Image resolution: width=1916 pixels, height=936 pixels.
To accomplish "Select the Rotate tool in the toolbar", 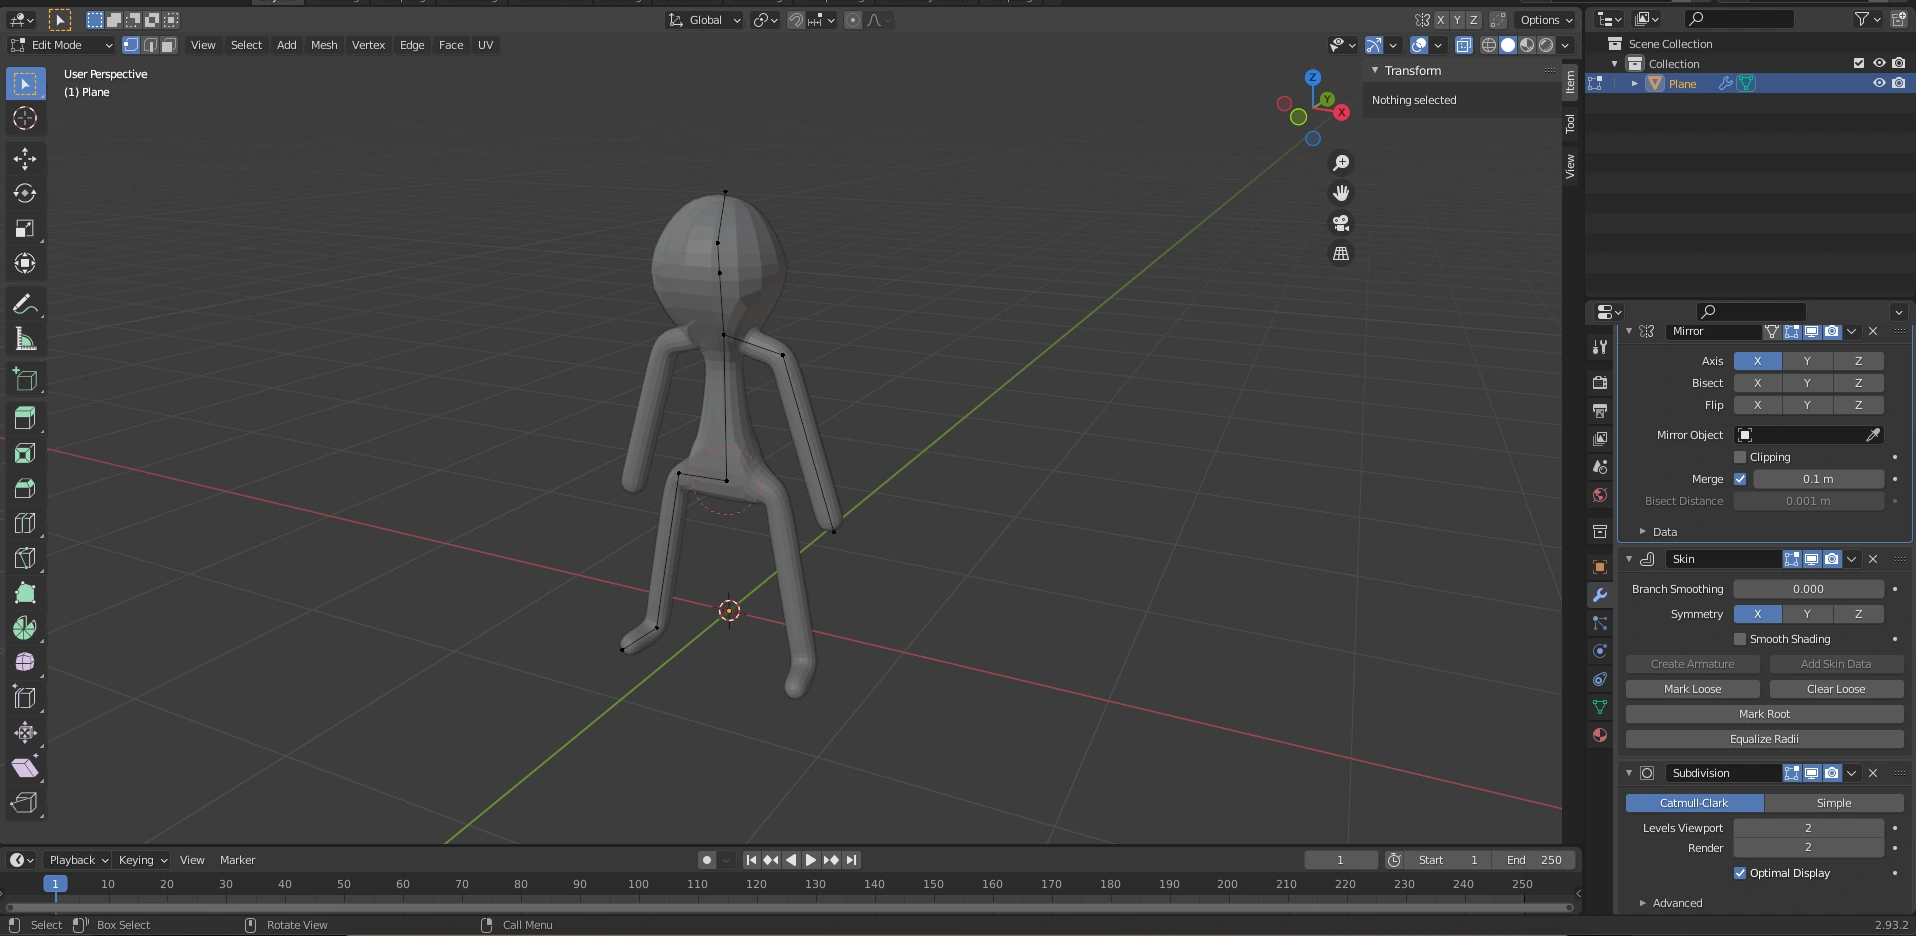I will [25, 194].
